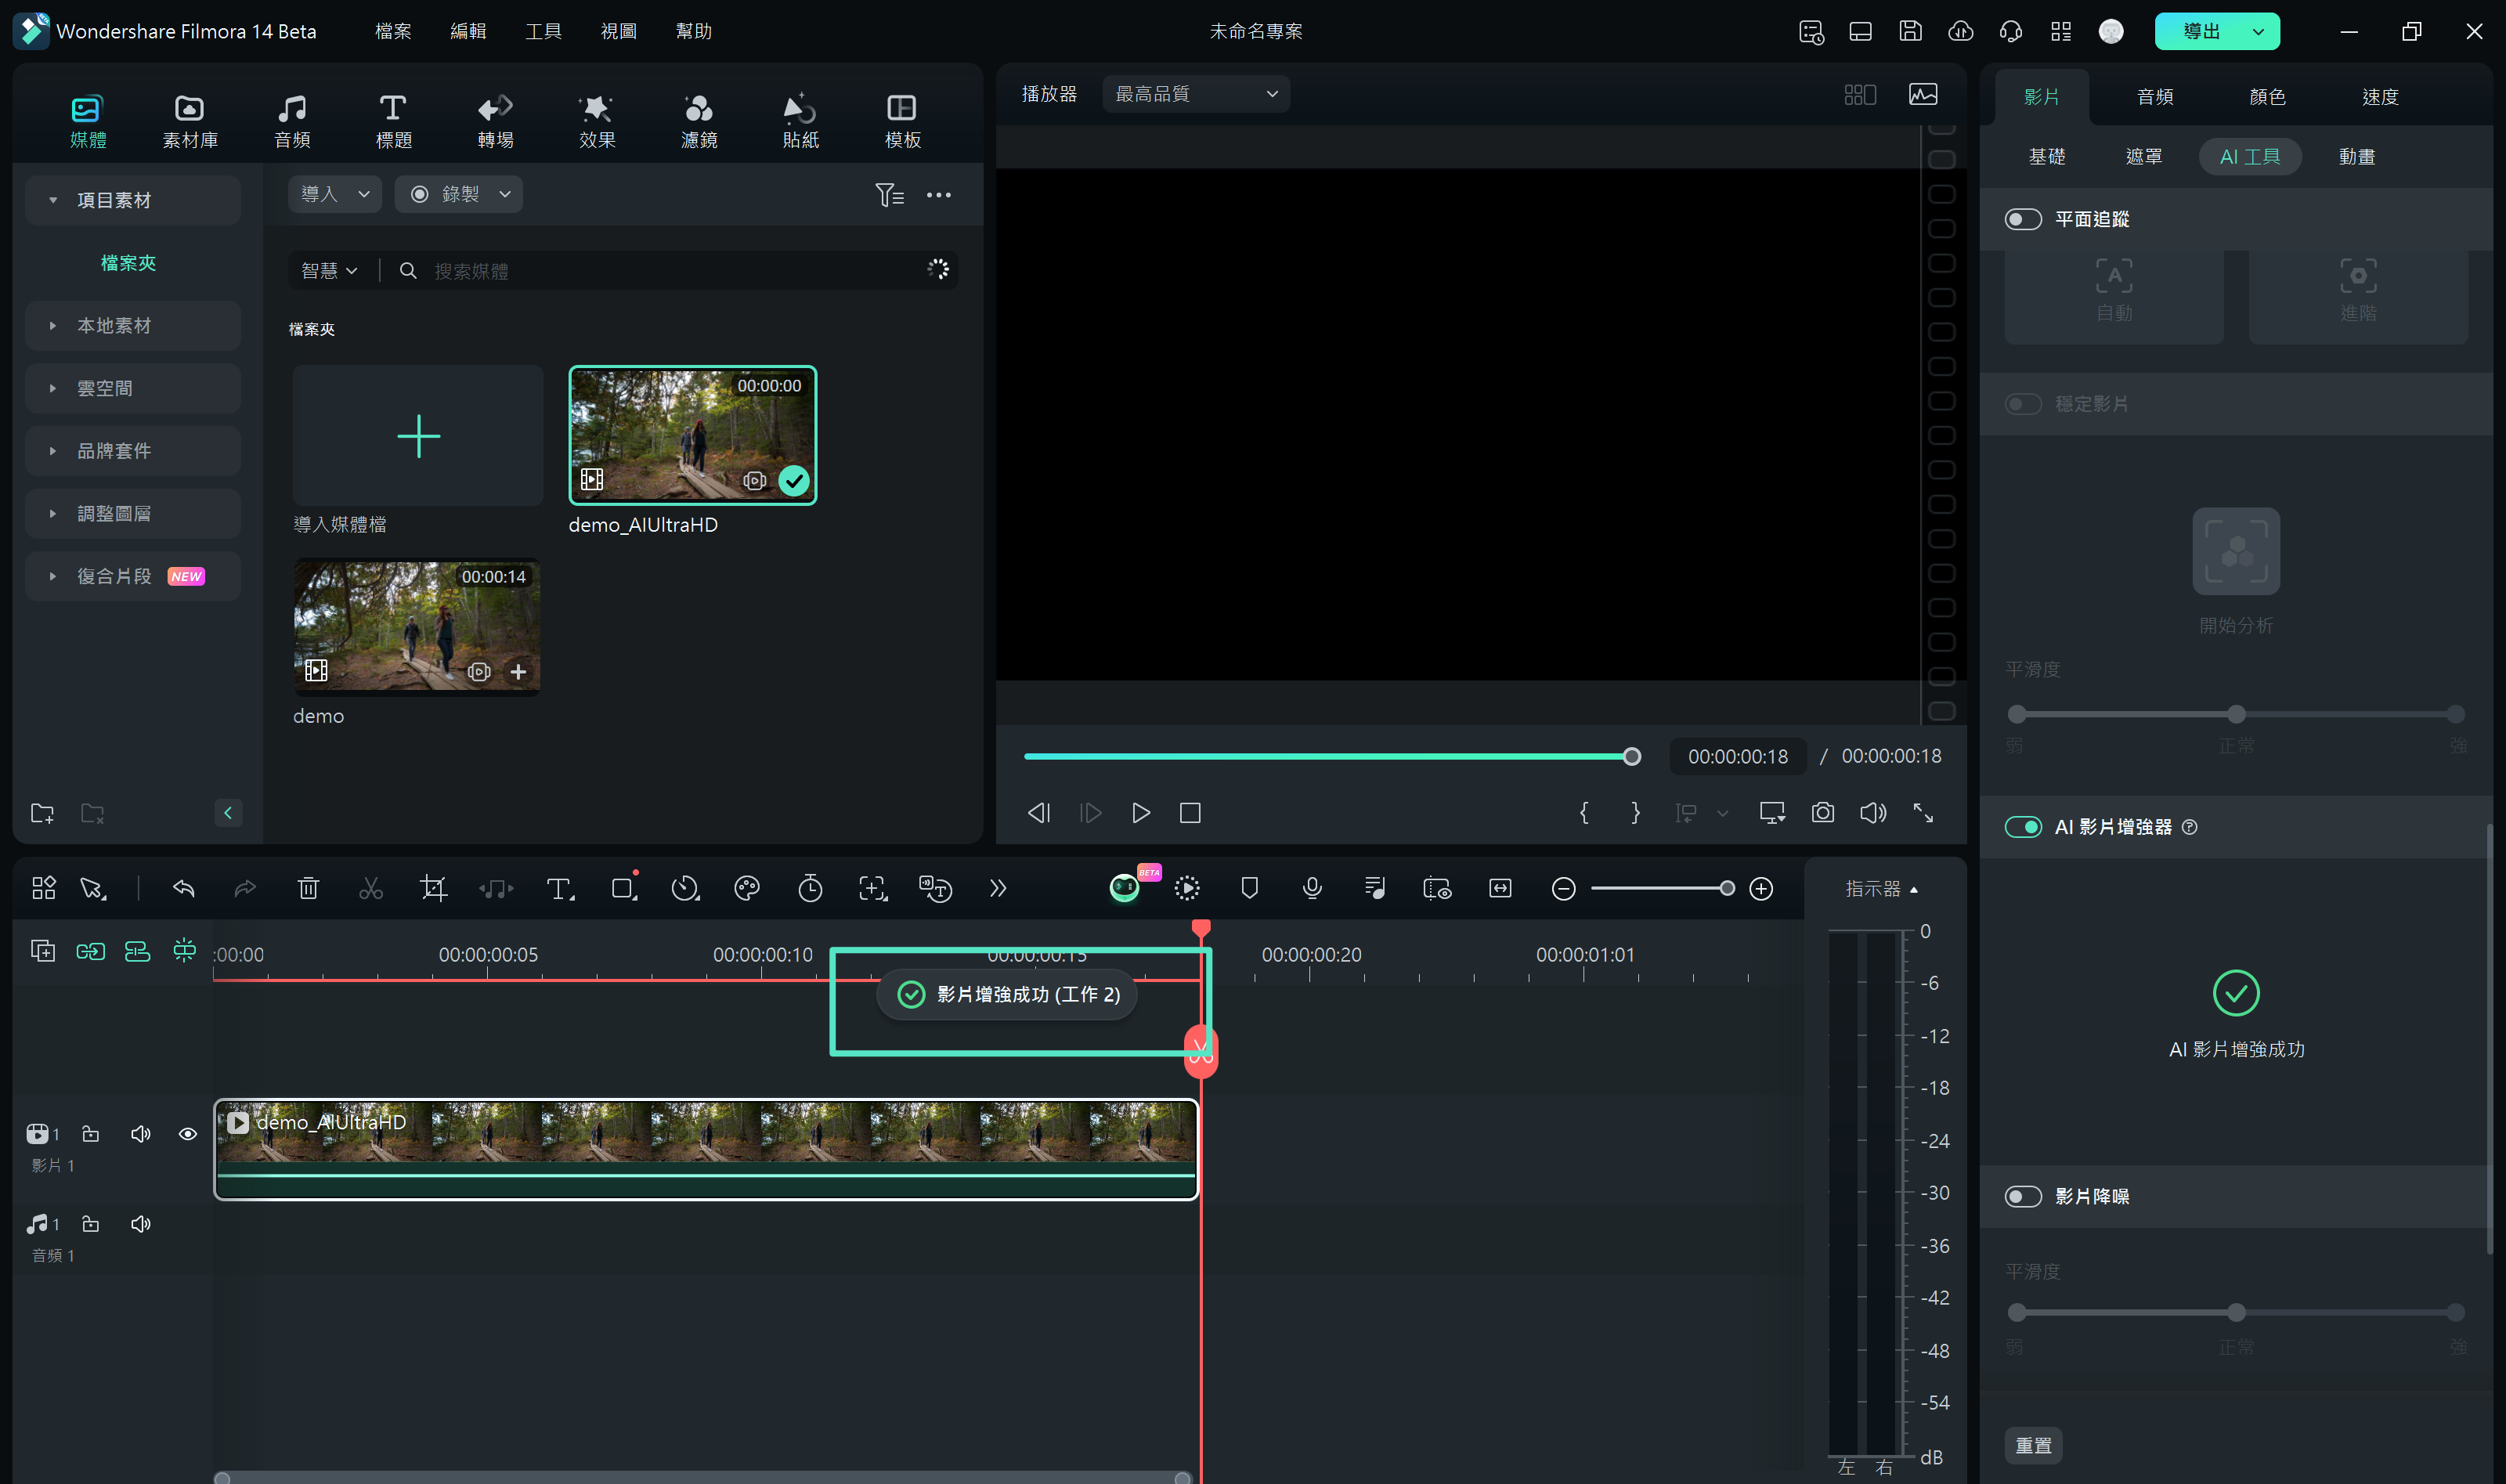This screenshot has width=2506, height=1484.
Task: Open the 轉場 transitions tab
Action: pyautogui.click(x=495, y=120)
